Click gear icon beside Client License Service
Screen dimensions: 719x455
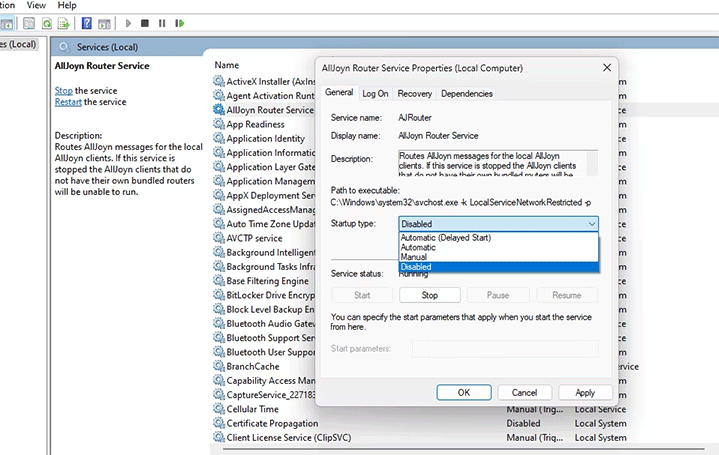click(219, 437)
